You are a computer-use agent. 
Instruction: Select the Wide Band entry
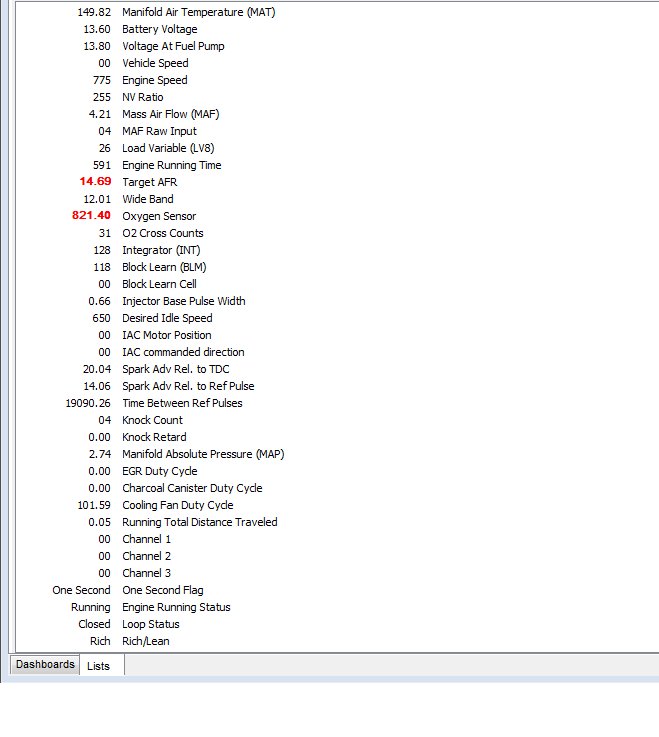point(147,199)
